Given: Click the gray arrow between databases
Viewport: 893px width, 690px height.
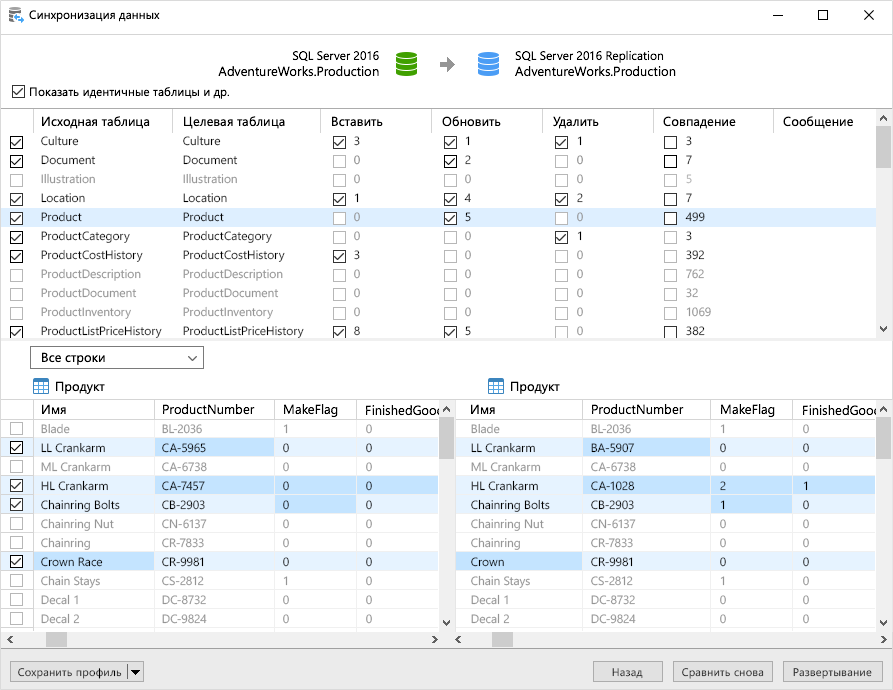Looking at the screenshot, I should pos(448,64).
